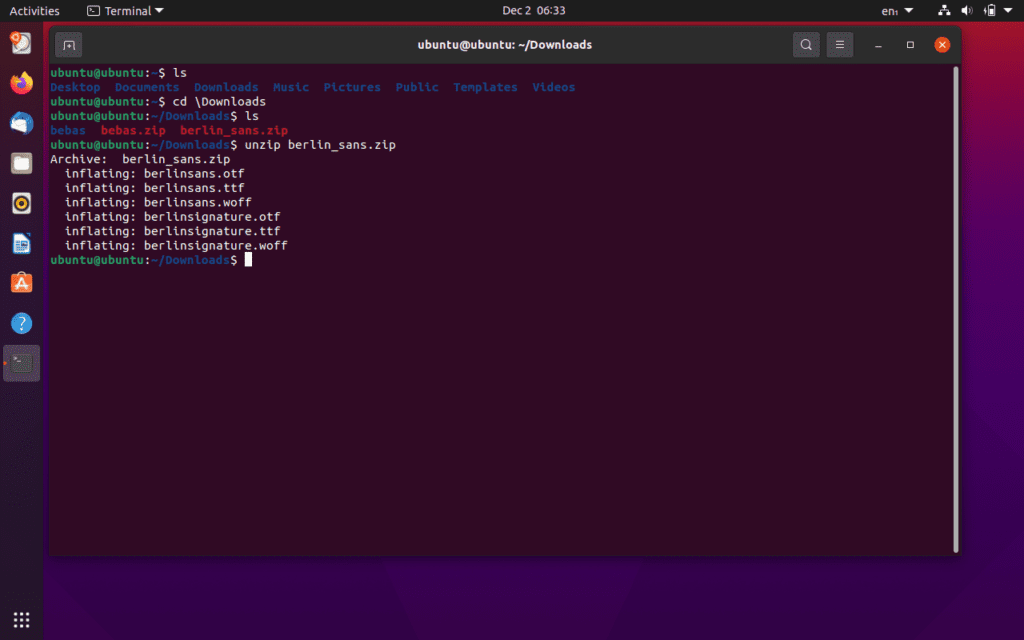Image resolution: width=1024 pixels, height=640 pixels.
Task: Click the terminal cursor at last prompt
Action: [248, 259]
